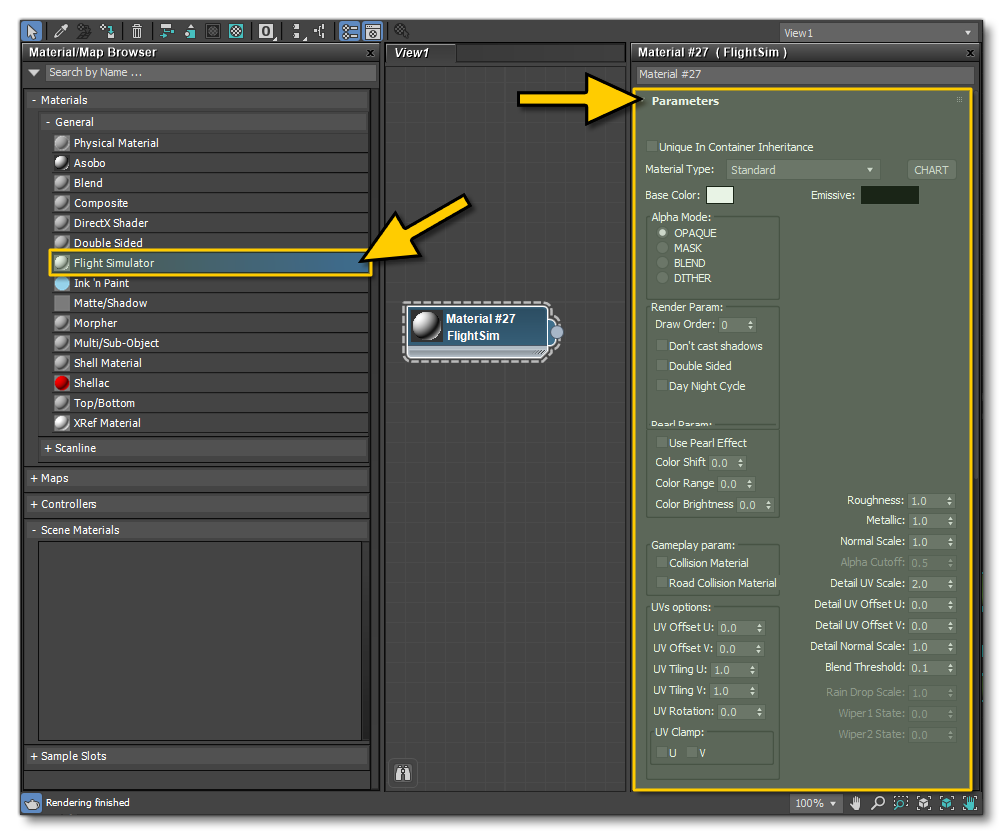Select the OPAQUE alpha mode
Screen dimensions: 1003x835
tap(661, 232)
